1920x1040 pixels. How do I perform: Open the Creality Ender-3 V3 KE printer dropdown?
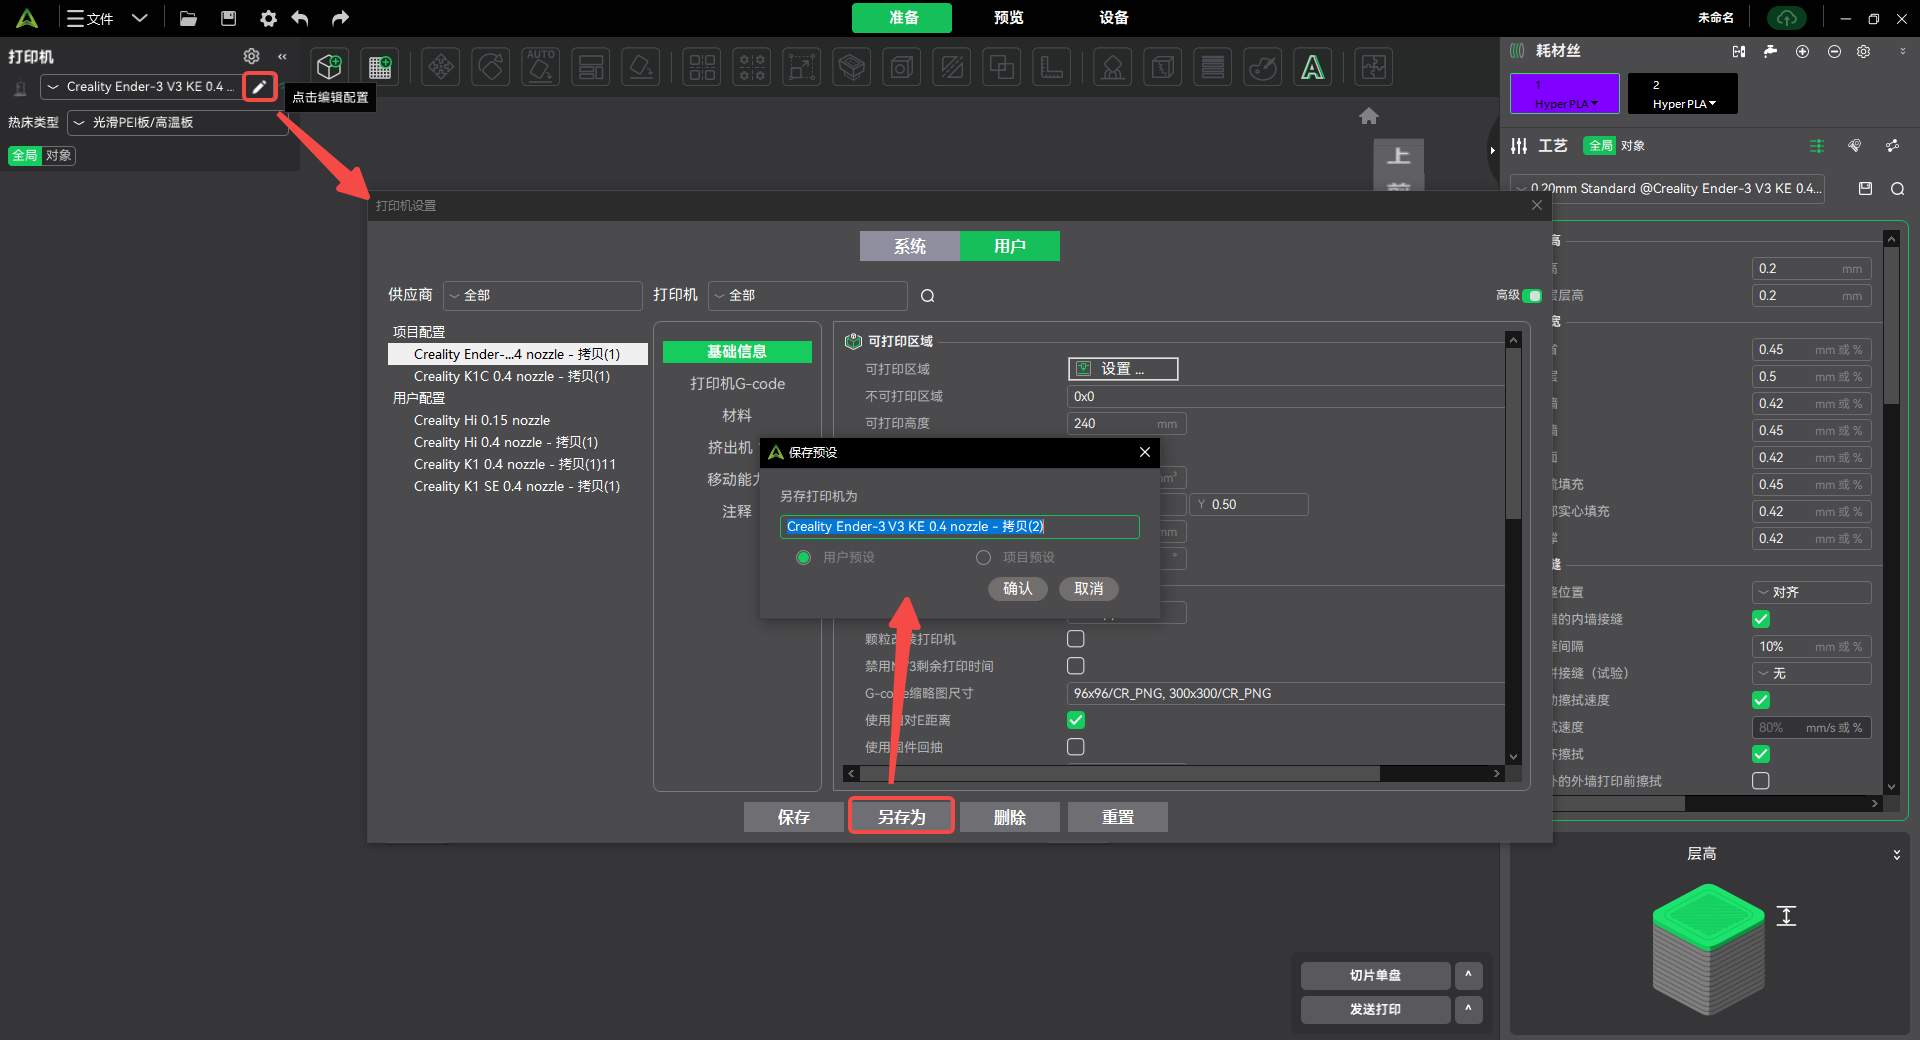click(x=141, y=87)
